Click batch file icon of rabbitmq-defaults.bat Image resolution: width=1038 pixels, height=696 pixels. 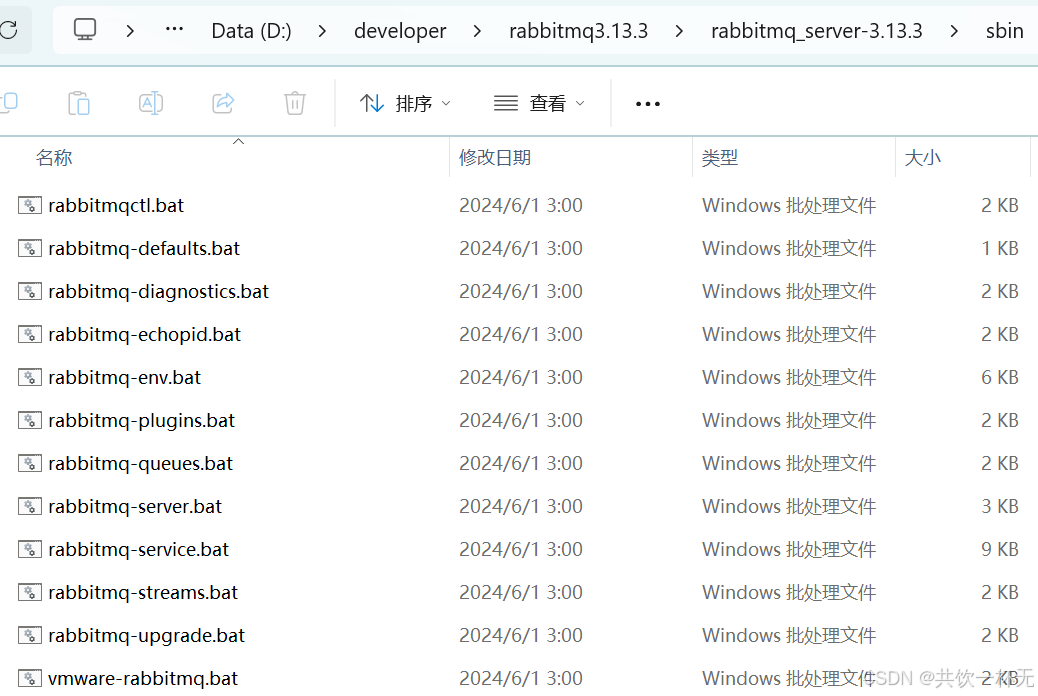pyautogui.click(x=30, y=248)
